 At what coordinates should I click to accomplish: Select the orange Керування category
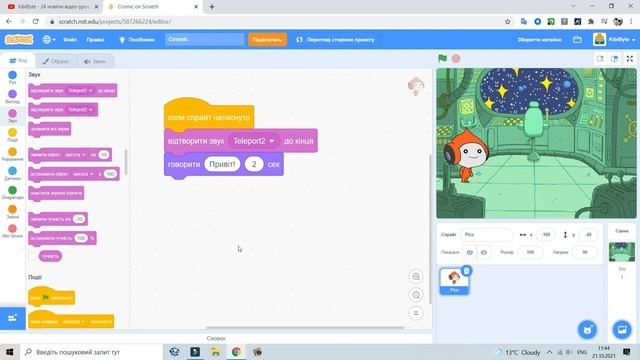(x=13, y=154)
